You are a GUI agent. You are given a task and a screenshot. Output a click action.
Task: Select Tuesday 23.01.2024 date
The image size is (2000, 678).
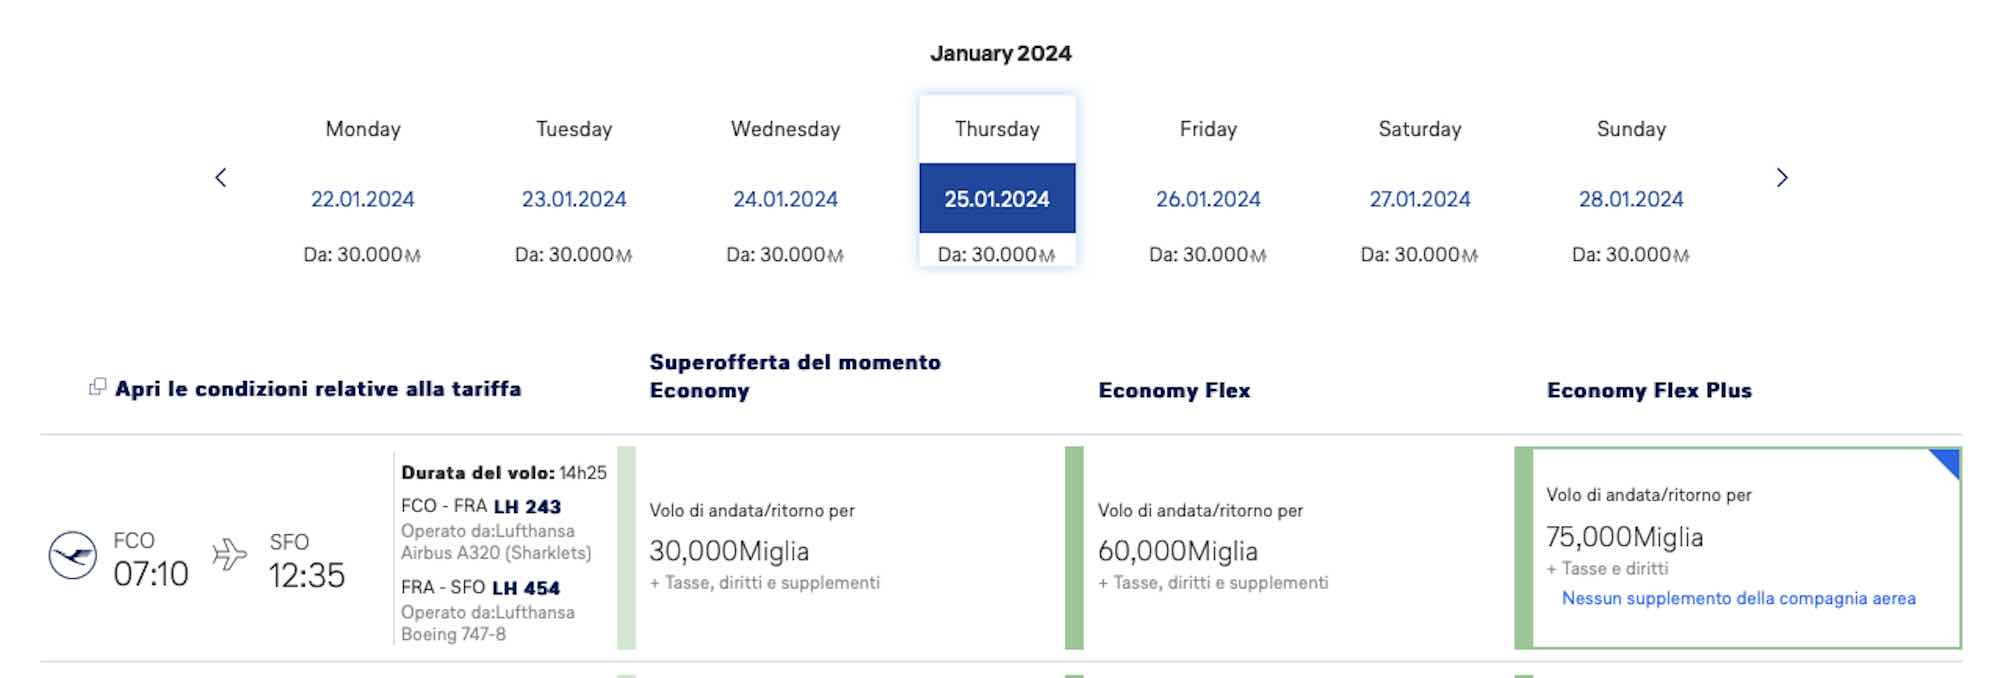574,199
